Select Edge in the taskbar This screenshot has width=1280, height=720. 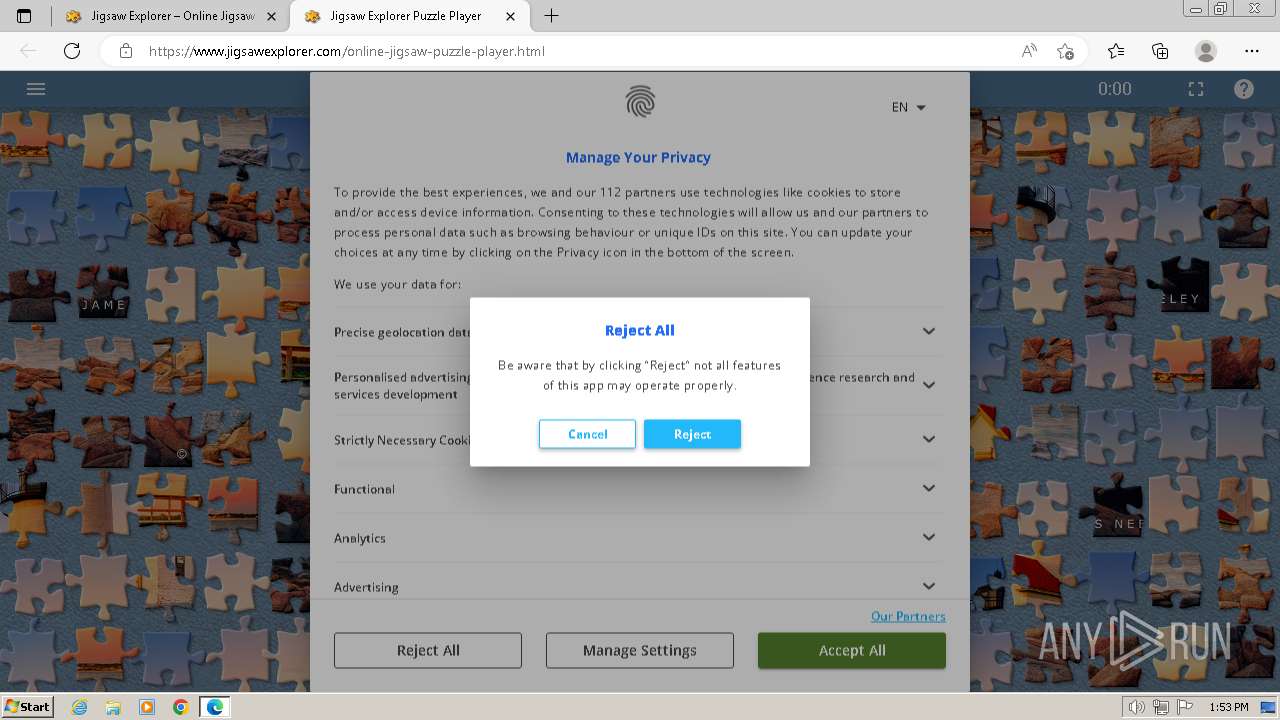click(x=215, y=707)
